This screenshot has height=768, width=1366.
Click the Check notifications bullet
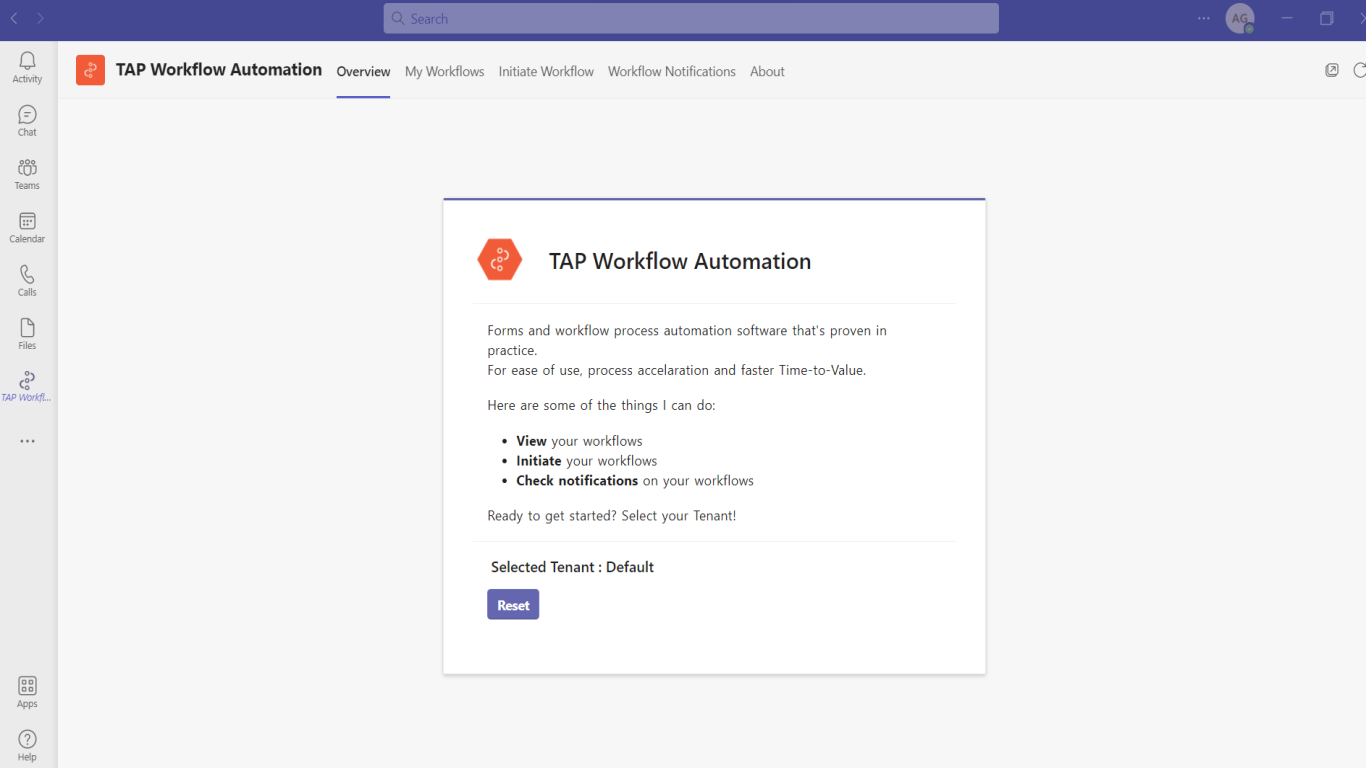click(635, 481)
